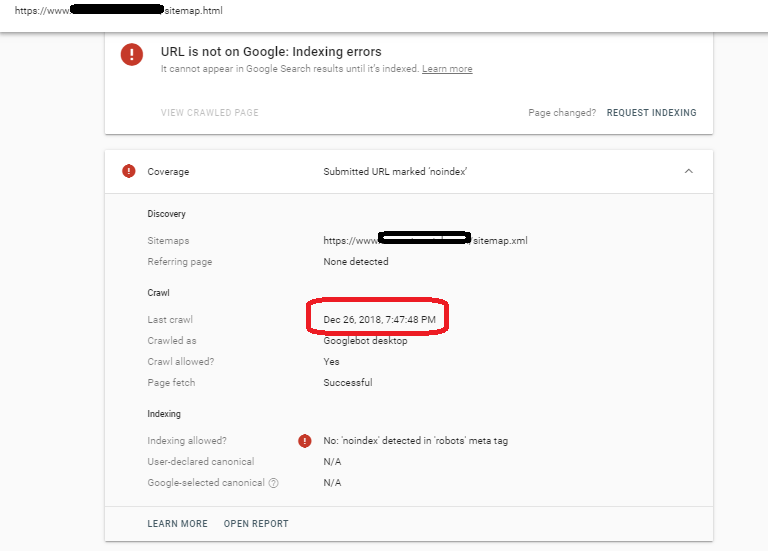Viewport: 768px width, 551px height.
Task: Click the large red indexing error icon
Action: (x=132, y=54)
